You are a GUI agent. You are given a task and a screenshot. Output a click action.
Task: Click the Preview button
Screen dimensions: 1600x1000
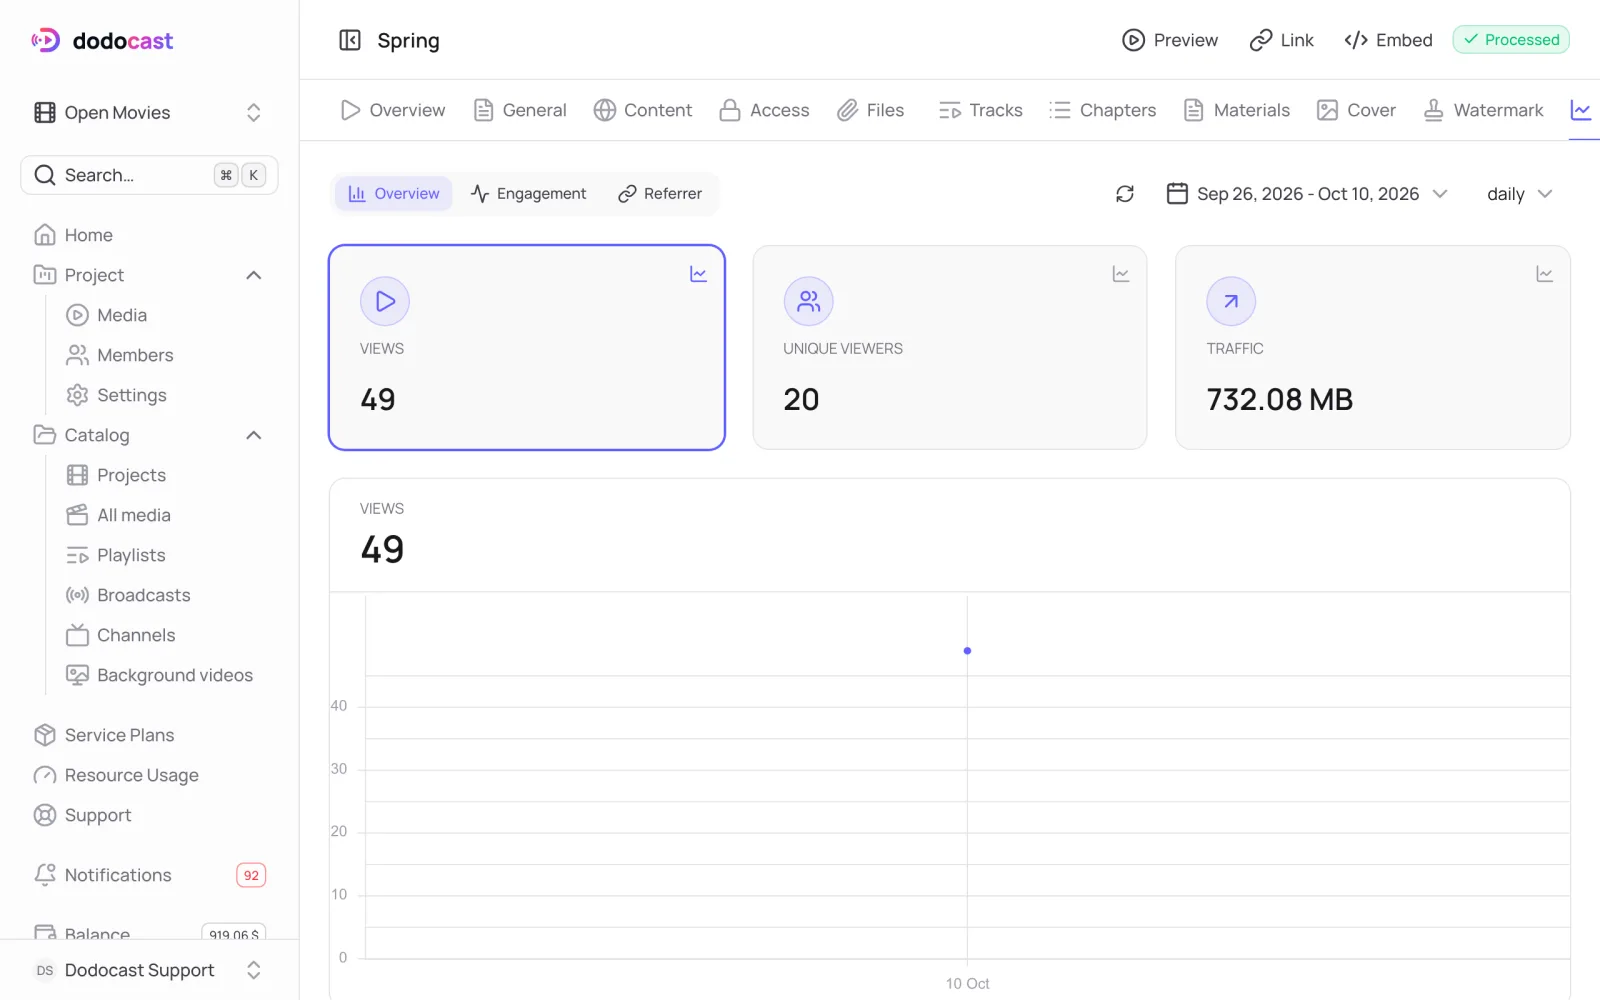click(x=1170, y=40)
